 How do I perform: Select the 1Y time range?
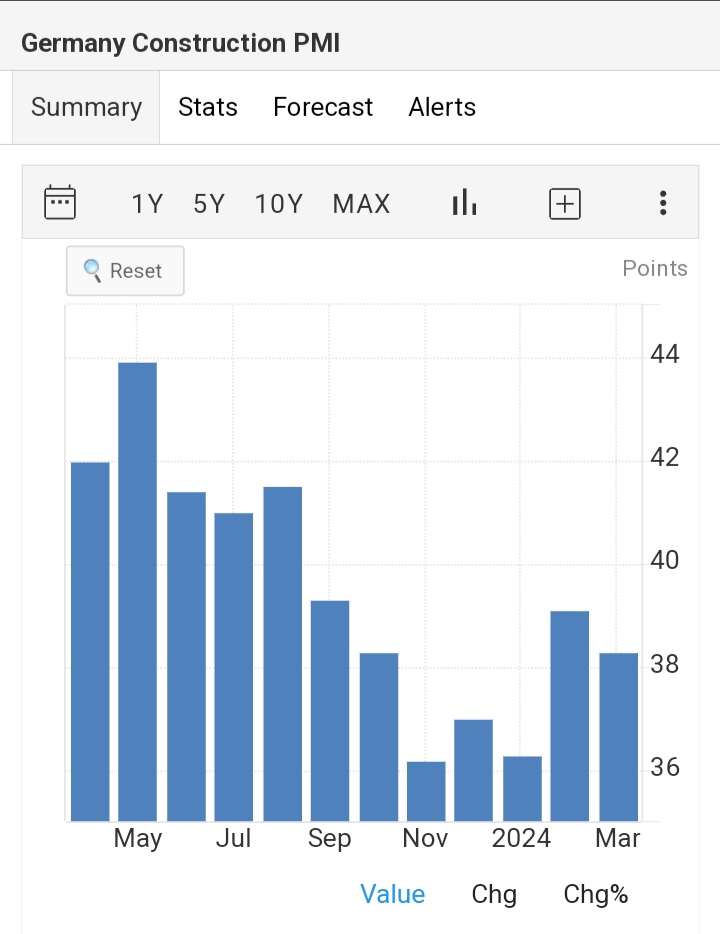[x=147, y=204]
